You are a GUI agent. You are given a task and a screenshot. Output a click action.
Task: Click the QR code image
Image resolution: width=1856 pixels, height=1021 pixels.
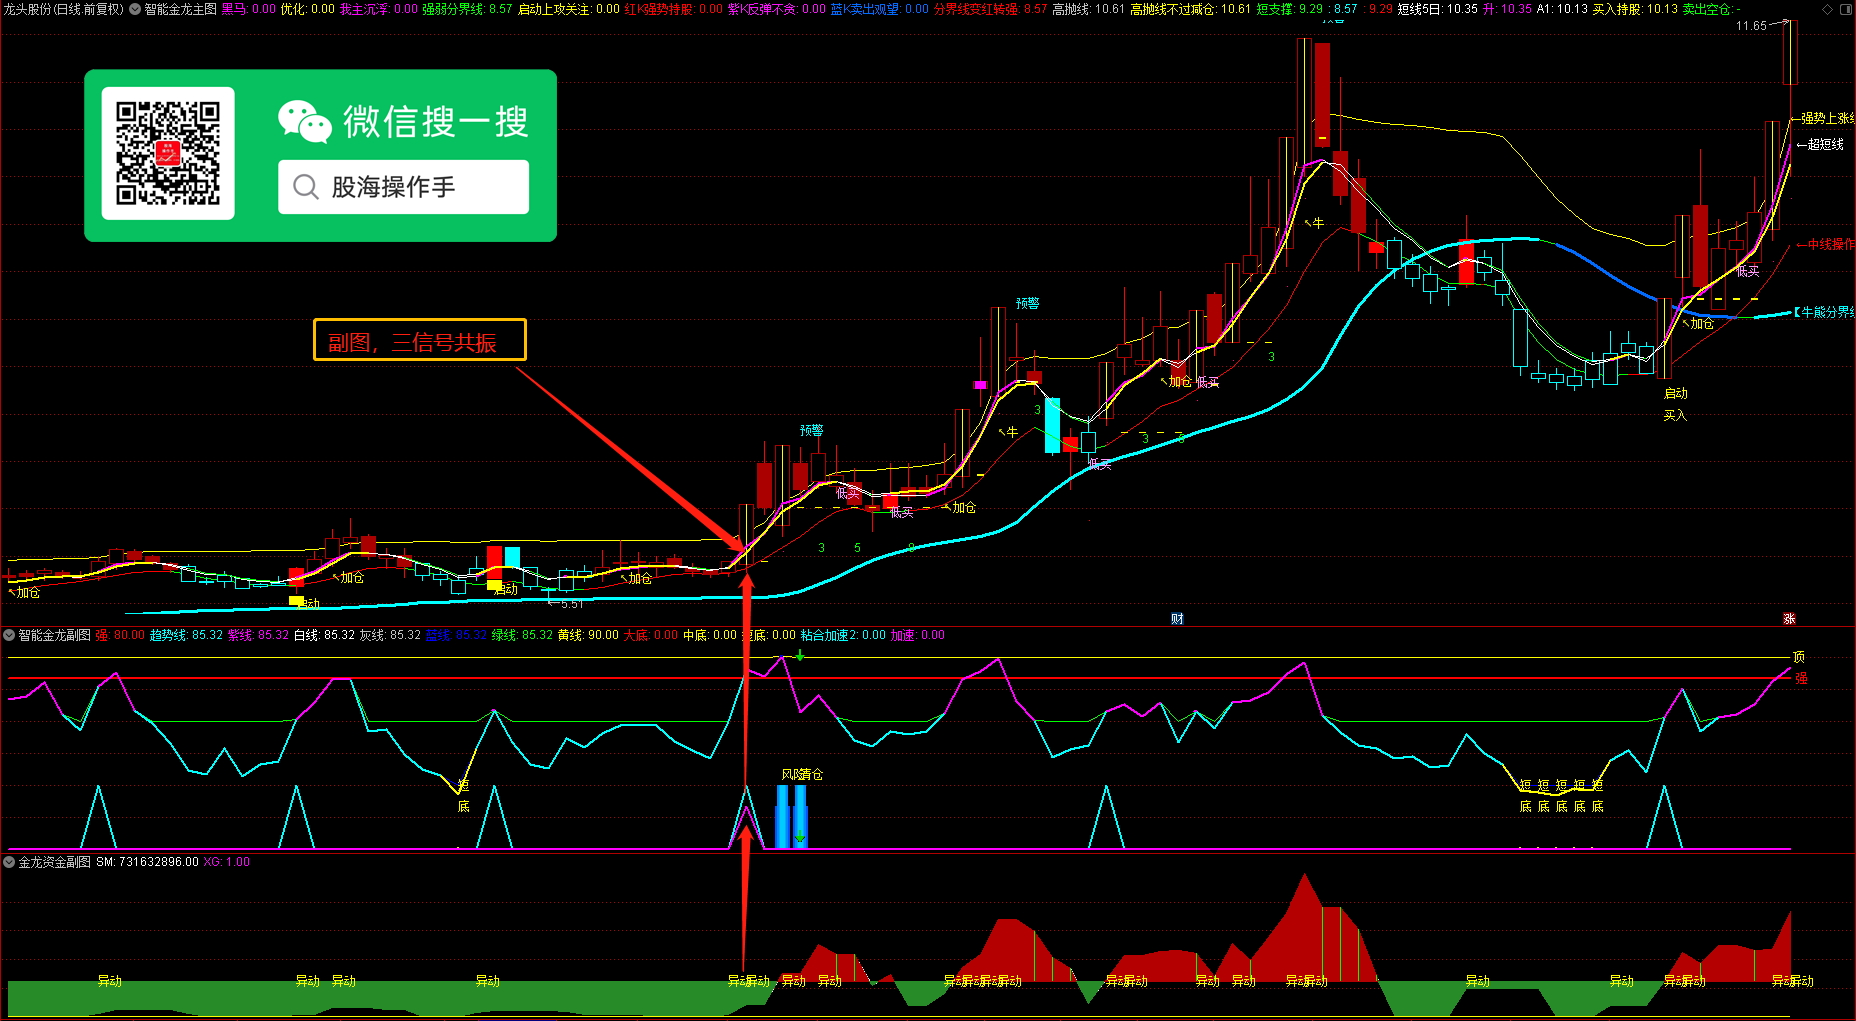point(168,153)
